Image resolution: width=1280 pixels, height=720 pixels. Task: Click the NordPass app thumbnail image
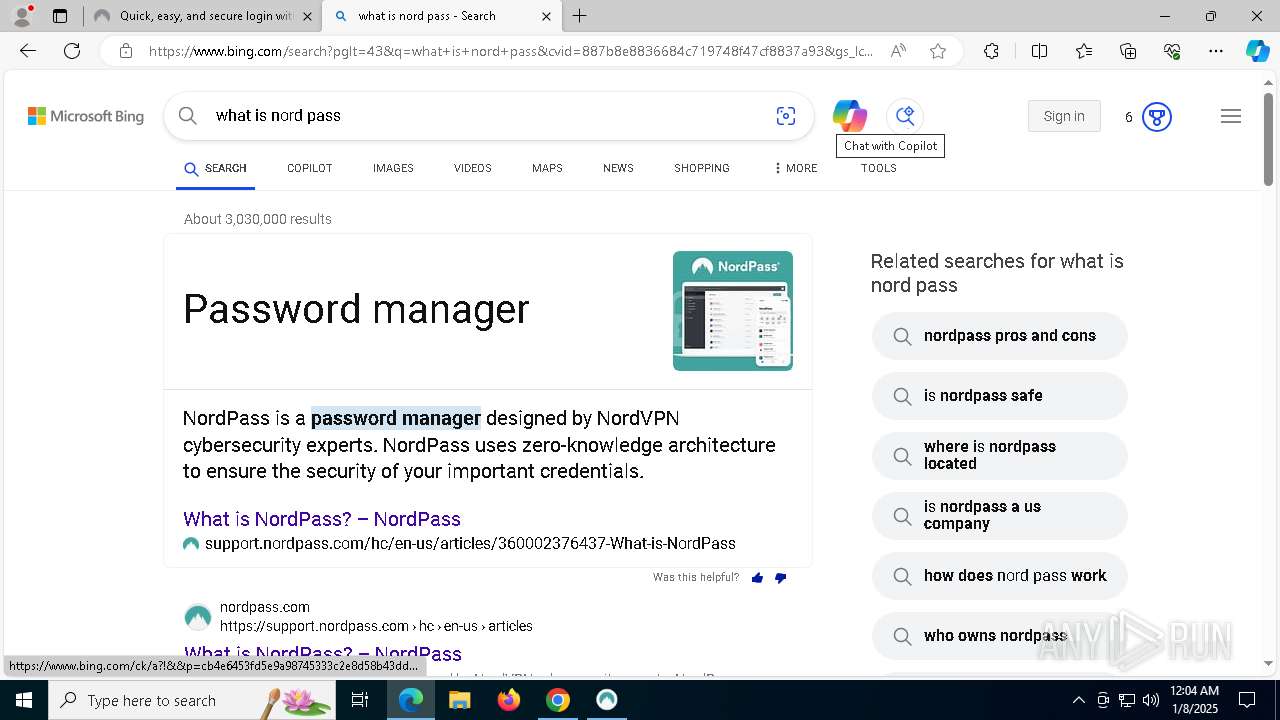[x=733, y=311]
